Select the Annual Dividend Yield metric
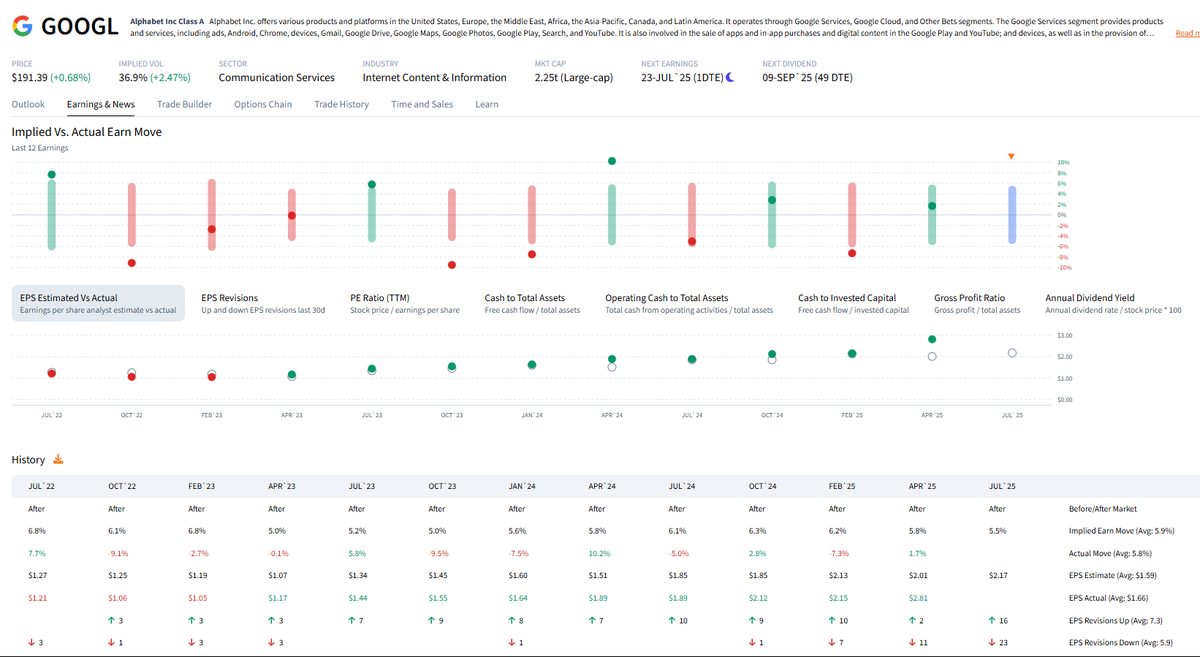The width and height of the screenshot is (1200, 657). (1113, 303)
